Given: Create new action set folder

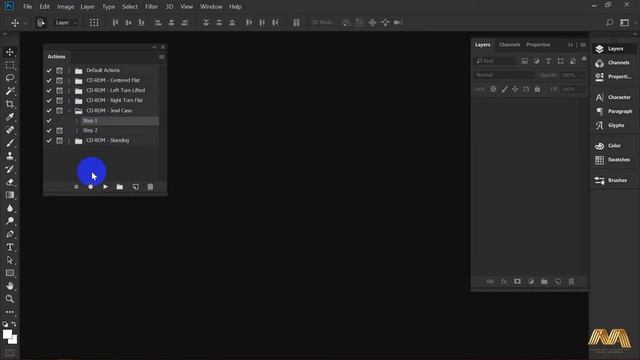Looking at the screenshot, I should [x=120, y=187].
